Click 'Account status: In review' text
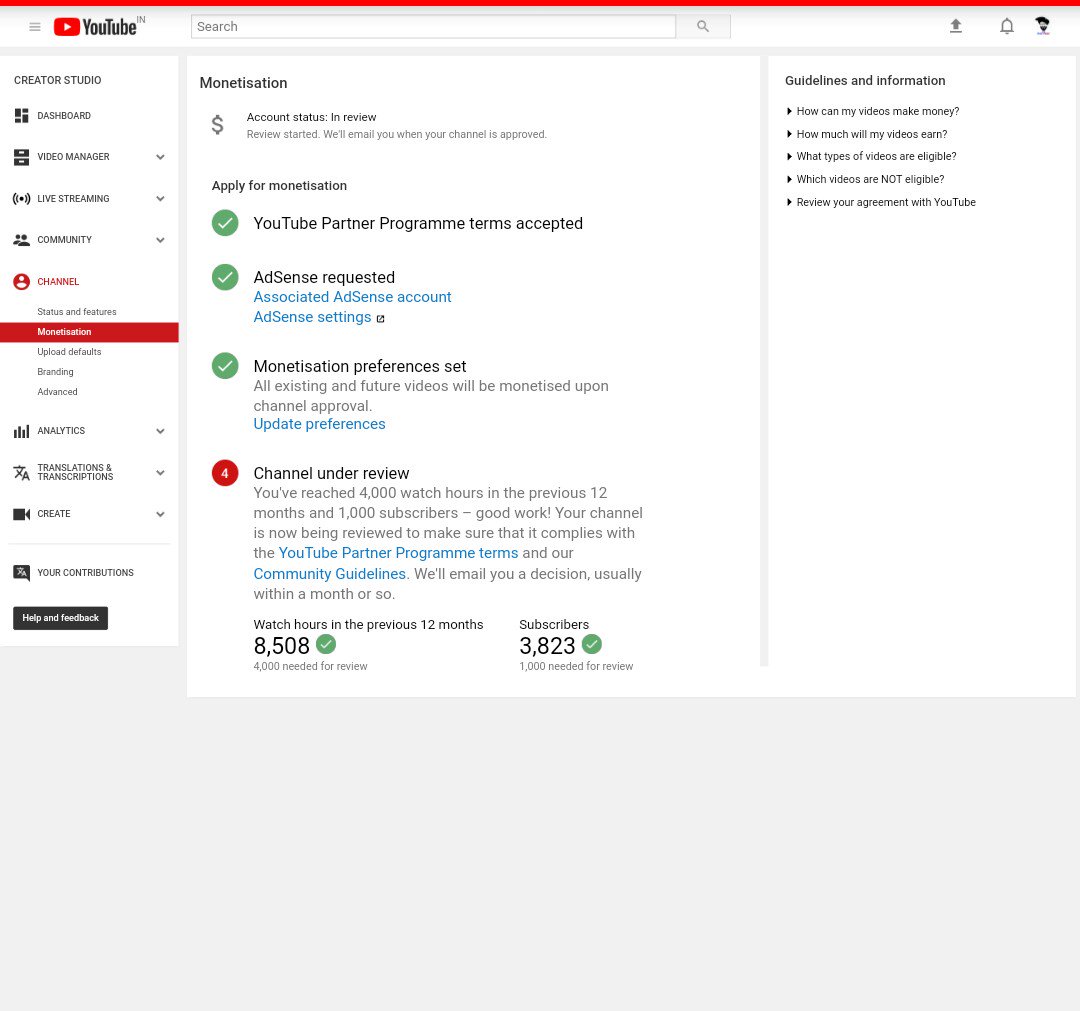This screenshot has width=1080, height=1011. [311, 117]
